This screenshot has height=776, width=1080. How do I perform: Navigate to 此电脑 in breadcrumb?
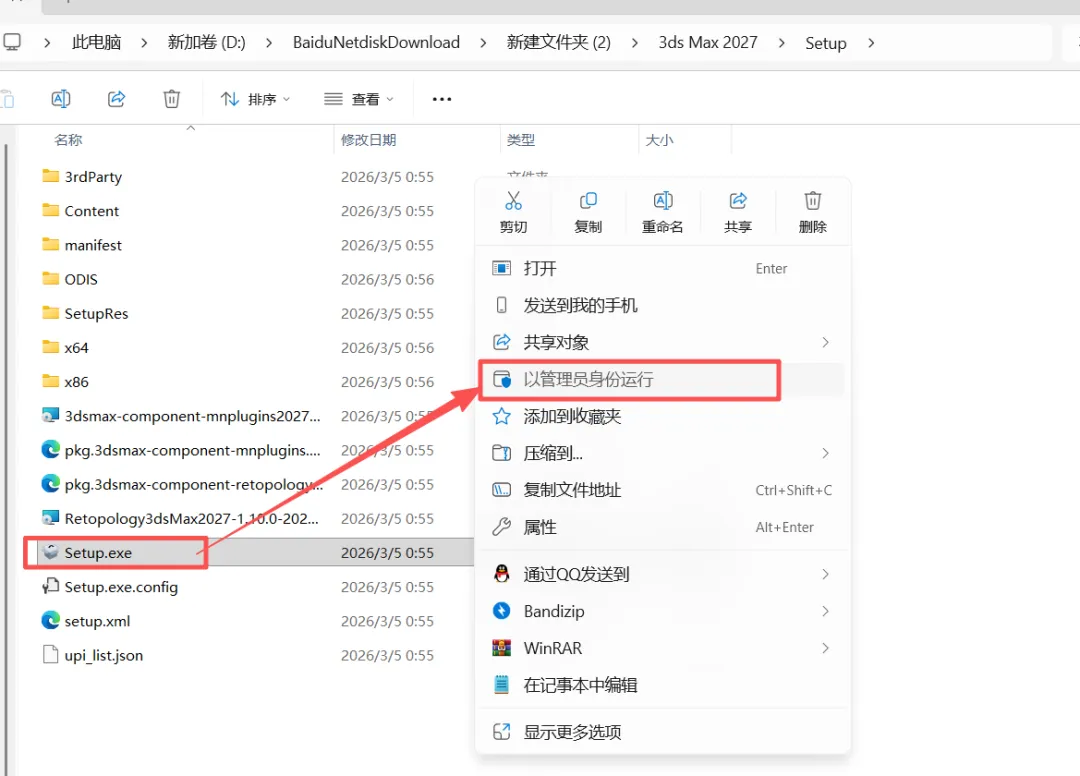pos(96,43)
